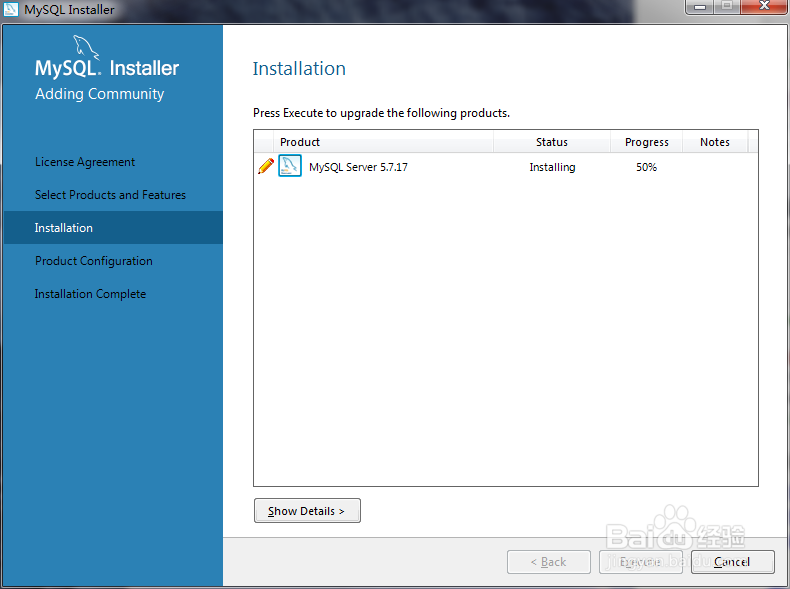790x589 pixels.
Task: Click the MySQL Installer title bar icon
Action: point(11,9)
